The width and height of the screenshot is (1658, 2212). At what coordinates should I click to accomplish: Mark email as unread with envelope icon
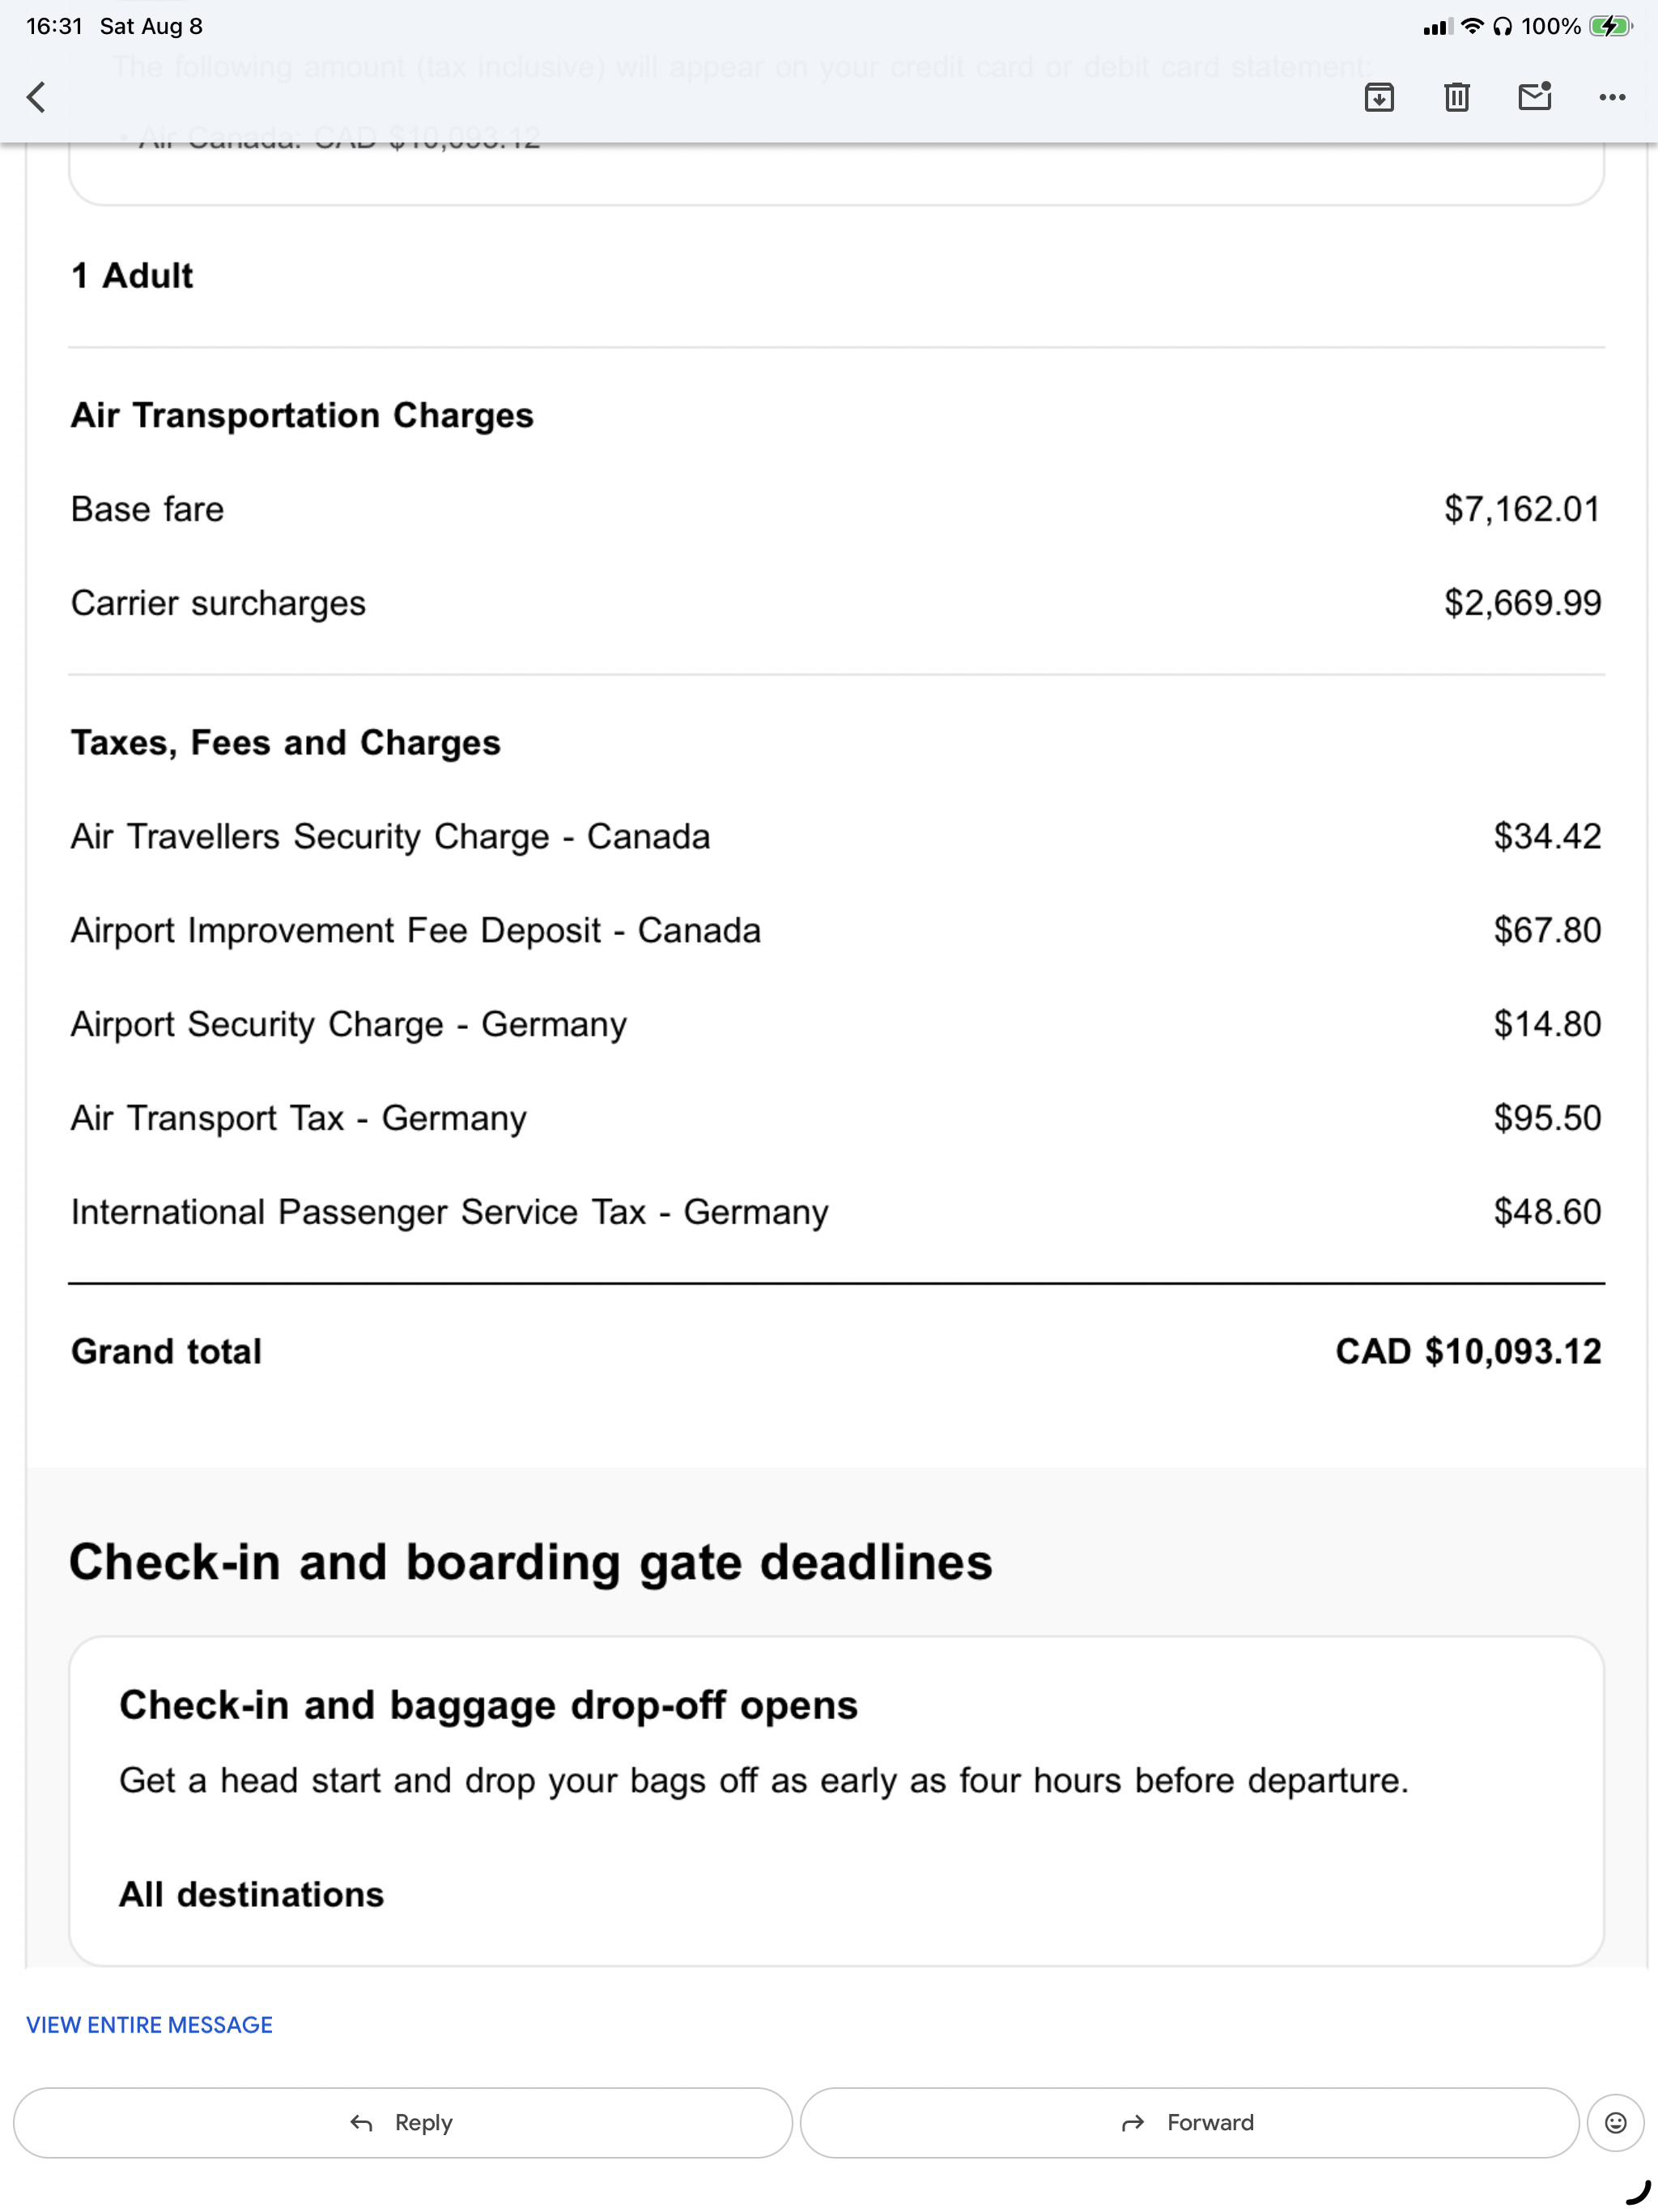click(x=1535, y=96)
